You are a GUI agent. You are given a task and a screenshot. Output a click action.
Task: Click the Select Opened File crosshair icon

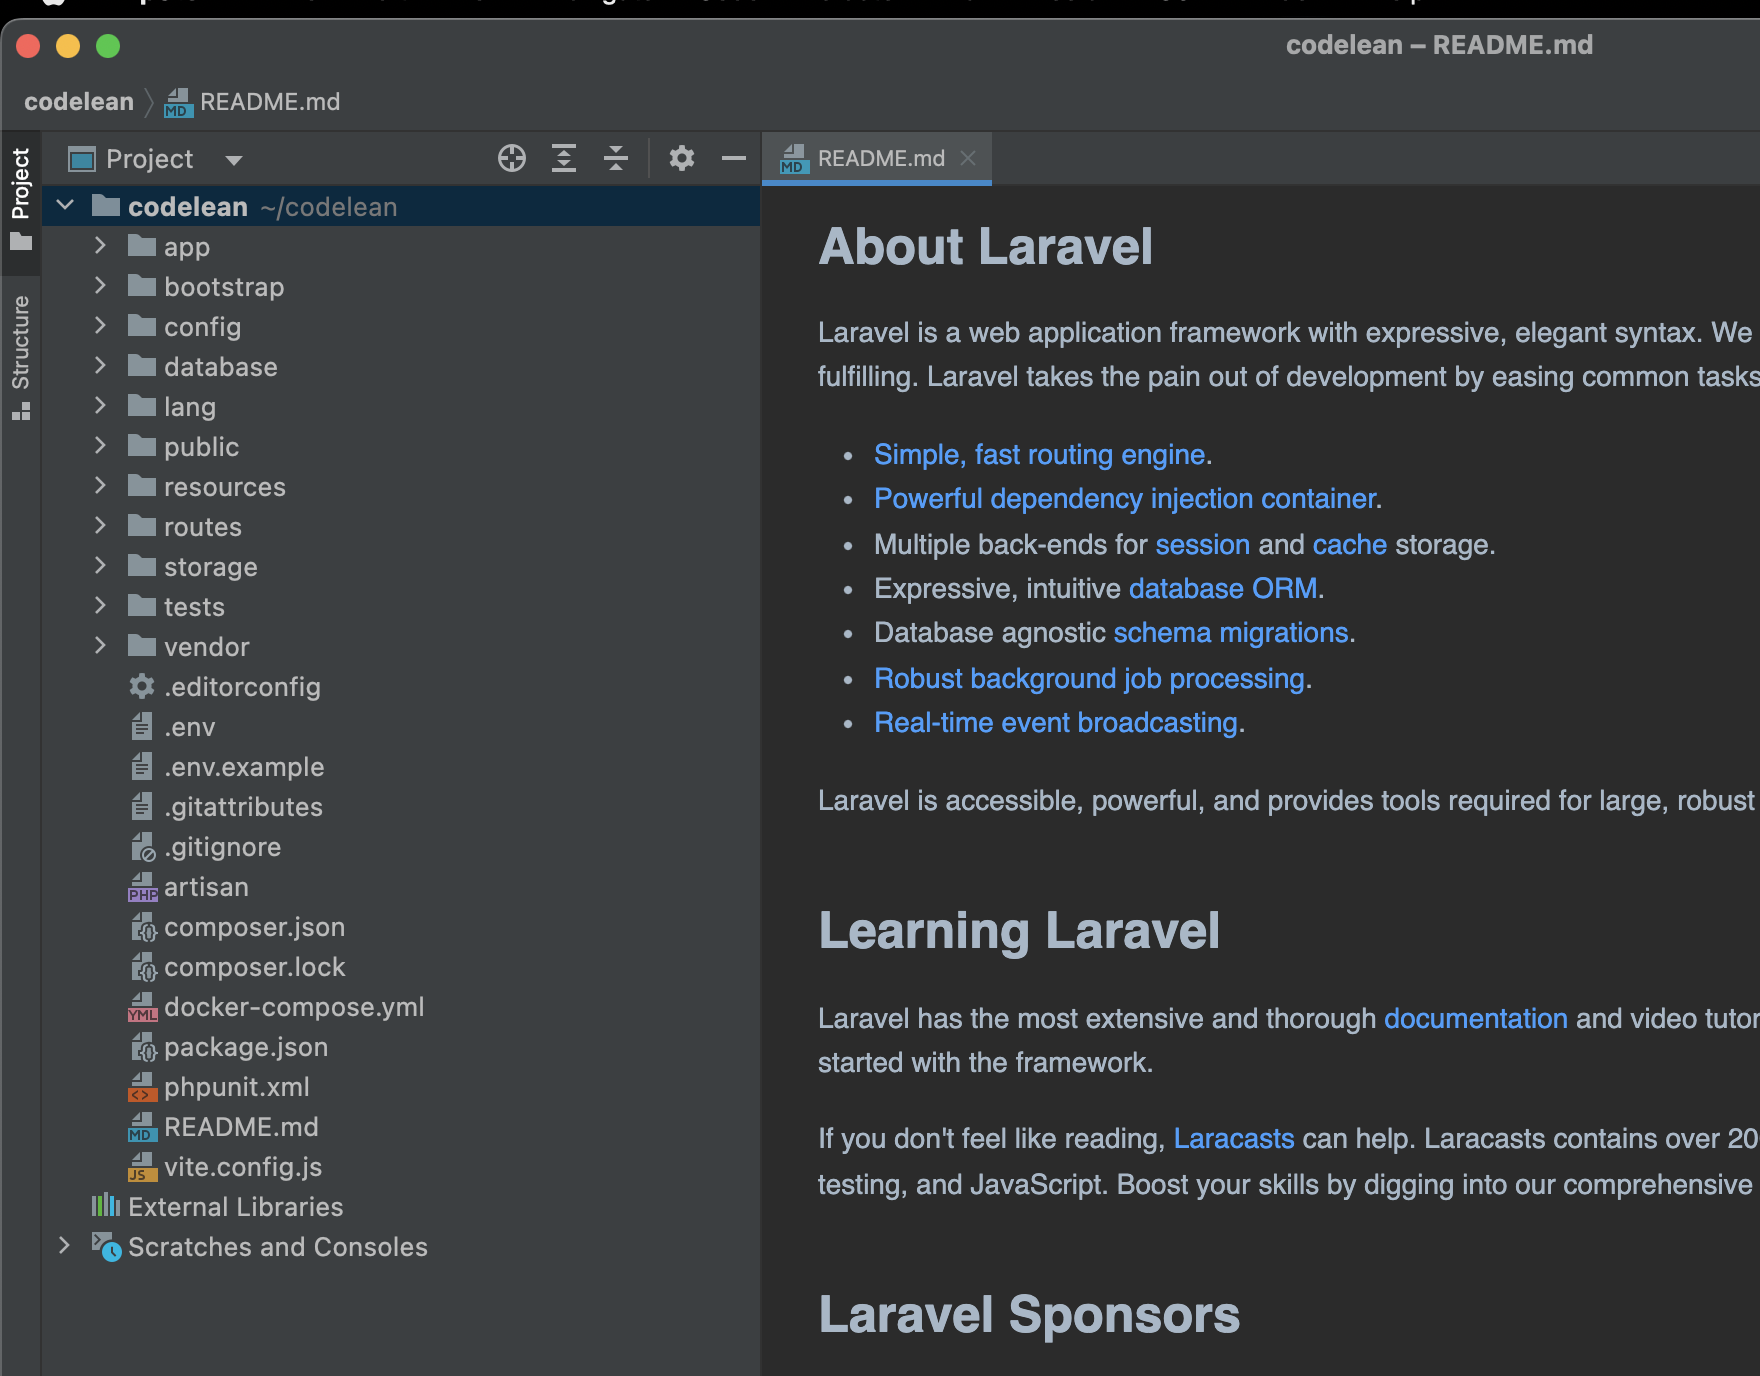coord(512,158)
